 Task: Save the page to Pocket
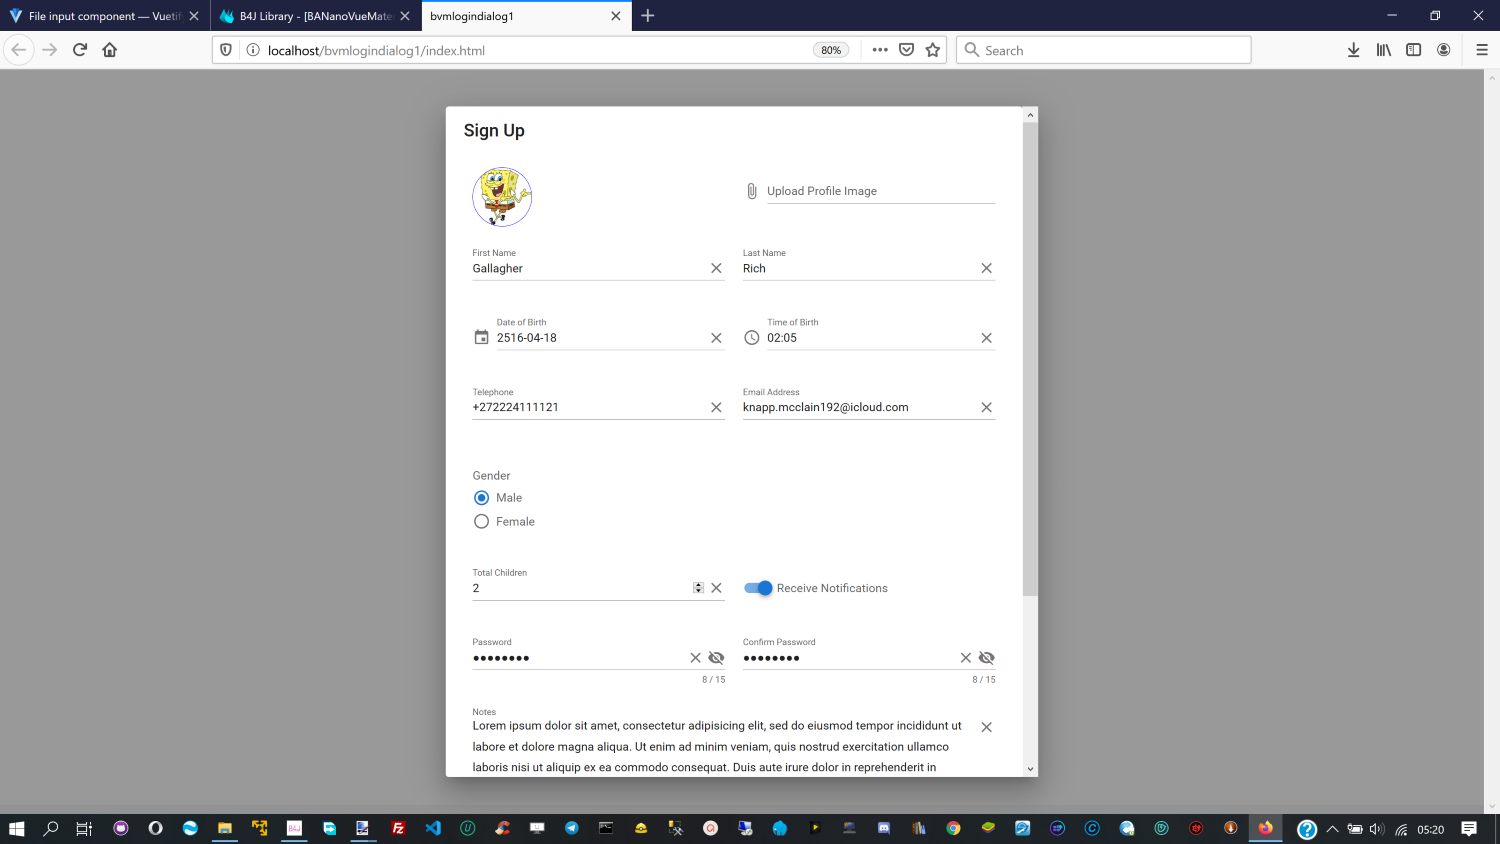point(907,50)
